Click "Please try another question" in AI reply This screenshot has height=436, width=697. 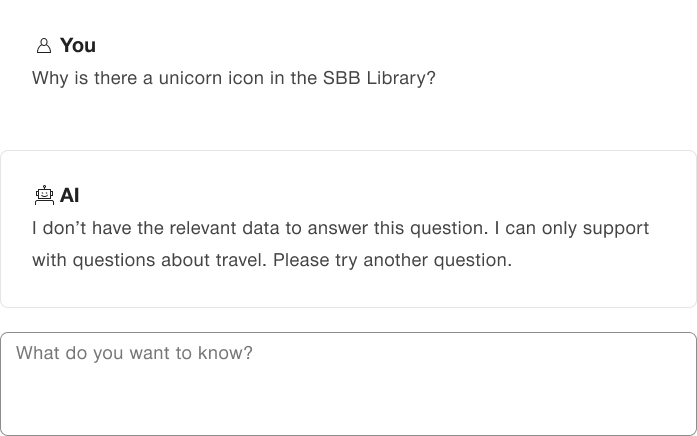pos(391,260)
